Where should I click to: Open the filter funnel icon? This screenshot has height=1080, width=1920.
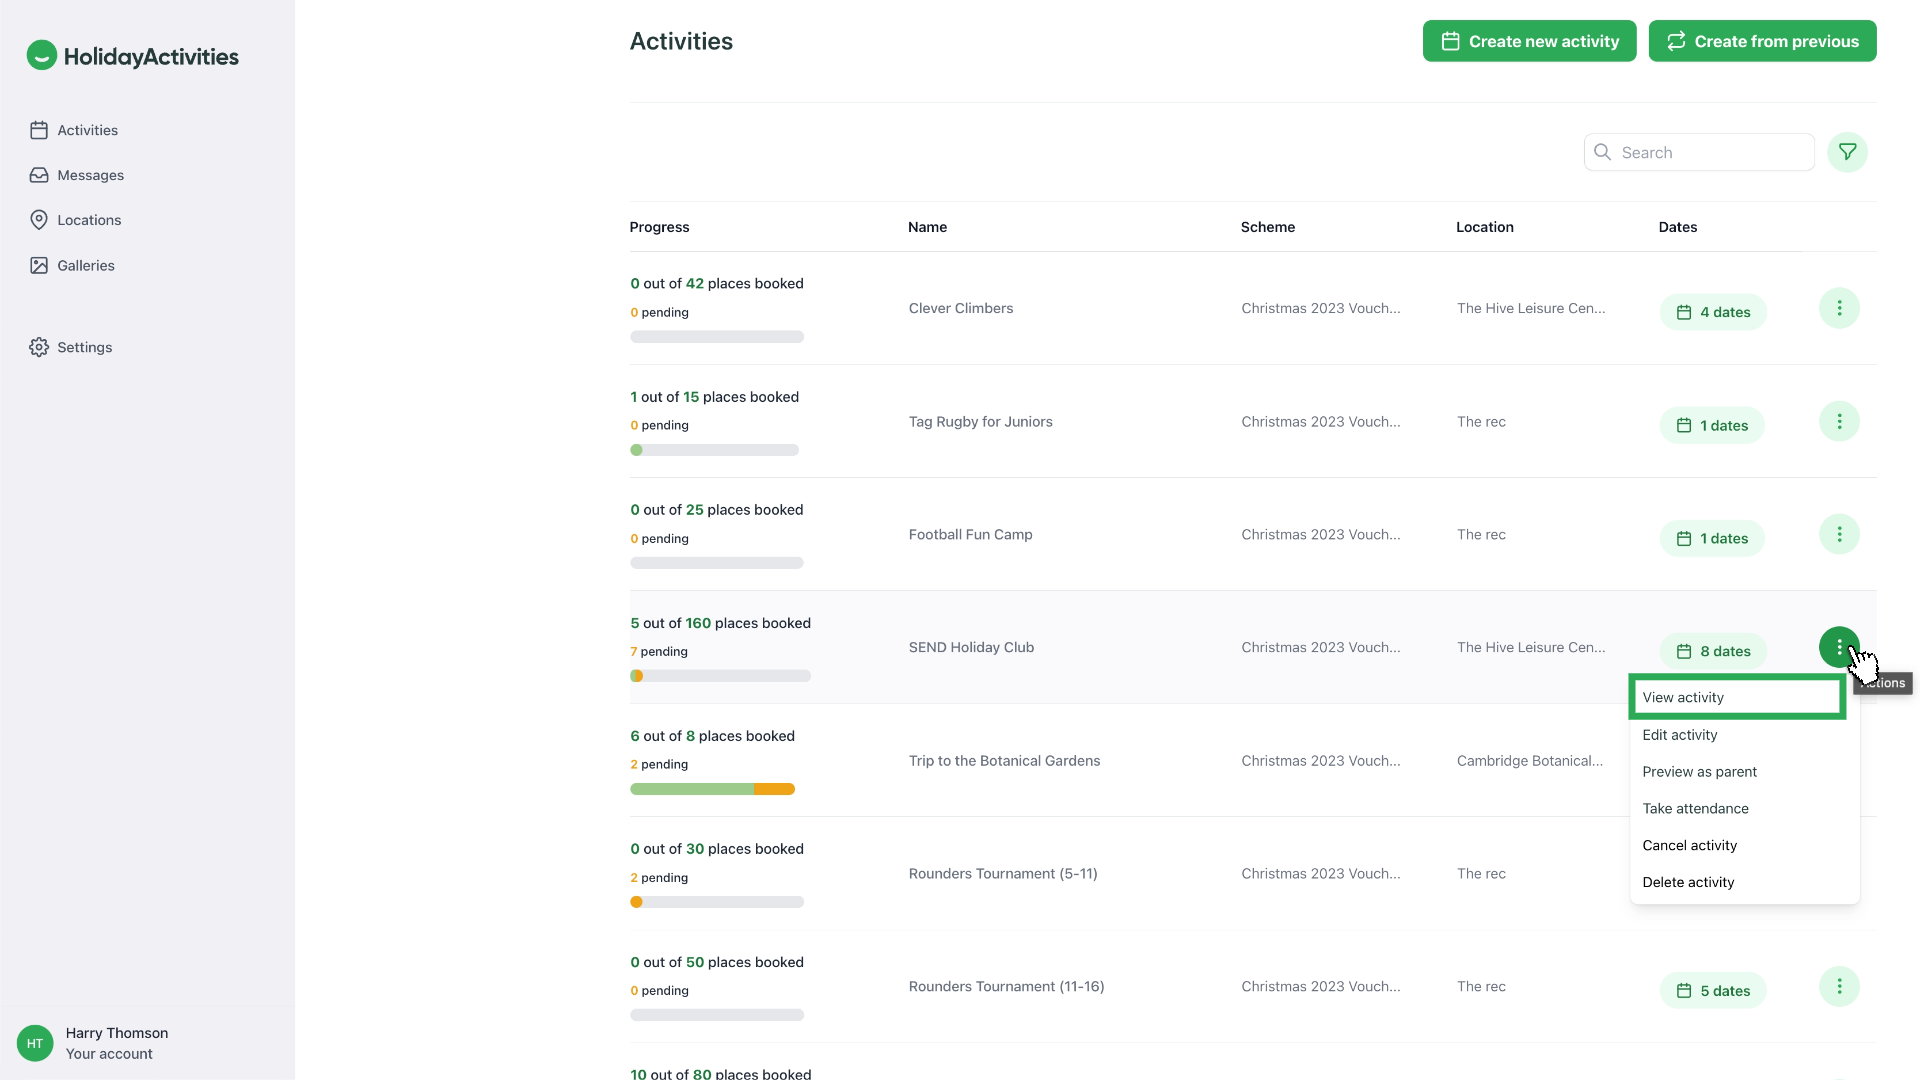[x=1847, y=152]
